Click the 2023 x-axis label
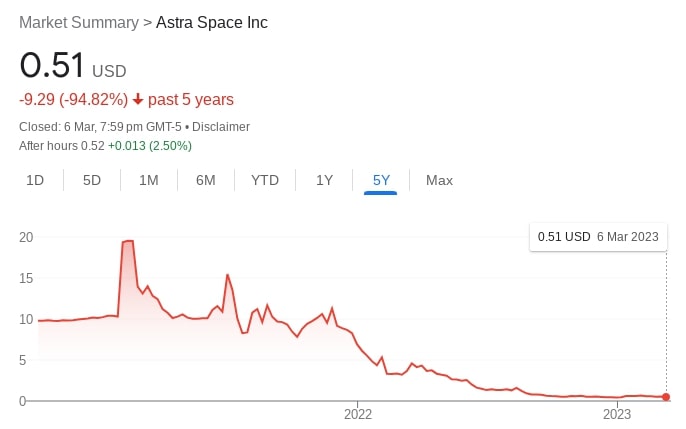The height and width of the screenshot is (429, 686). tap(617, 414)
